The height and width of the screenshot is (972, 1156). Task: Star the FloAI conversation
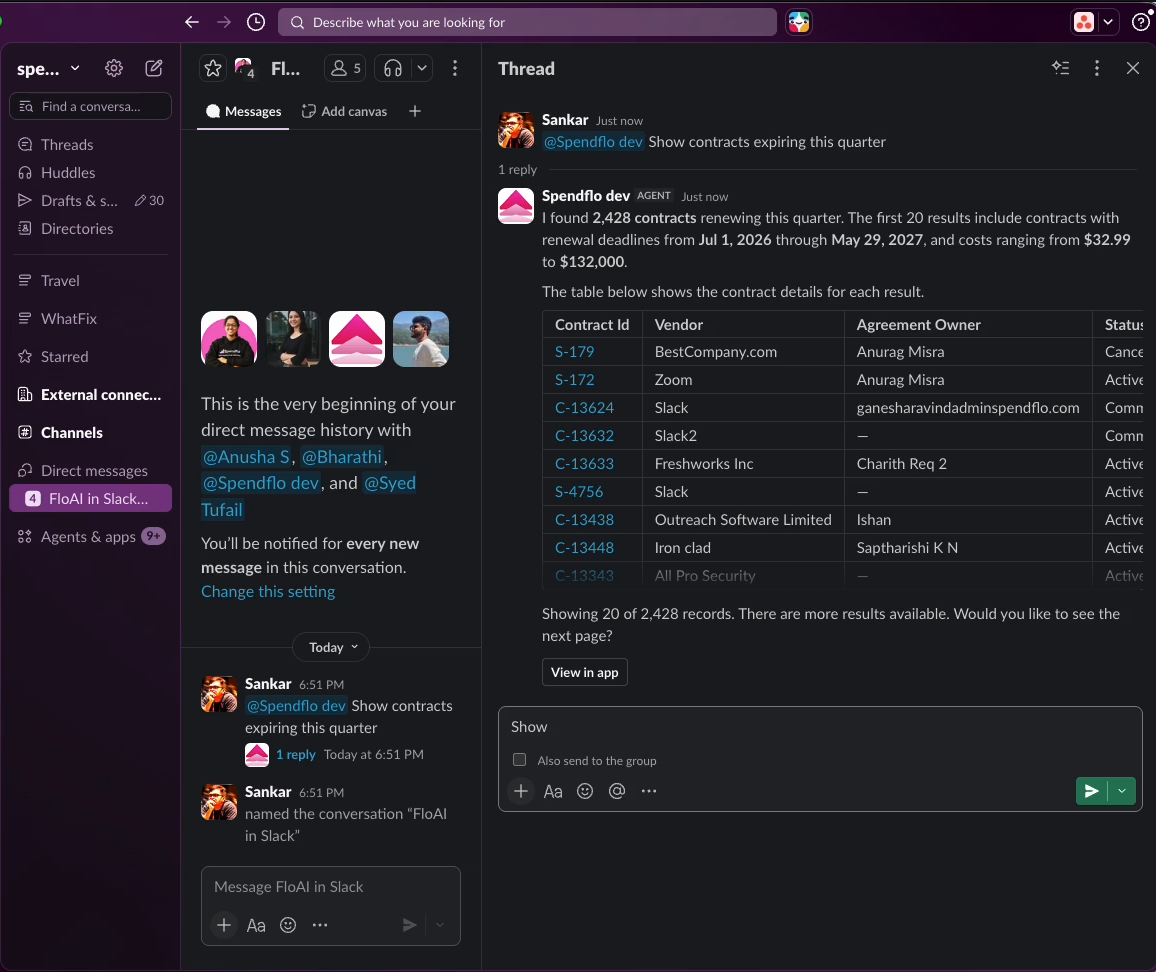point(213,69)
